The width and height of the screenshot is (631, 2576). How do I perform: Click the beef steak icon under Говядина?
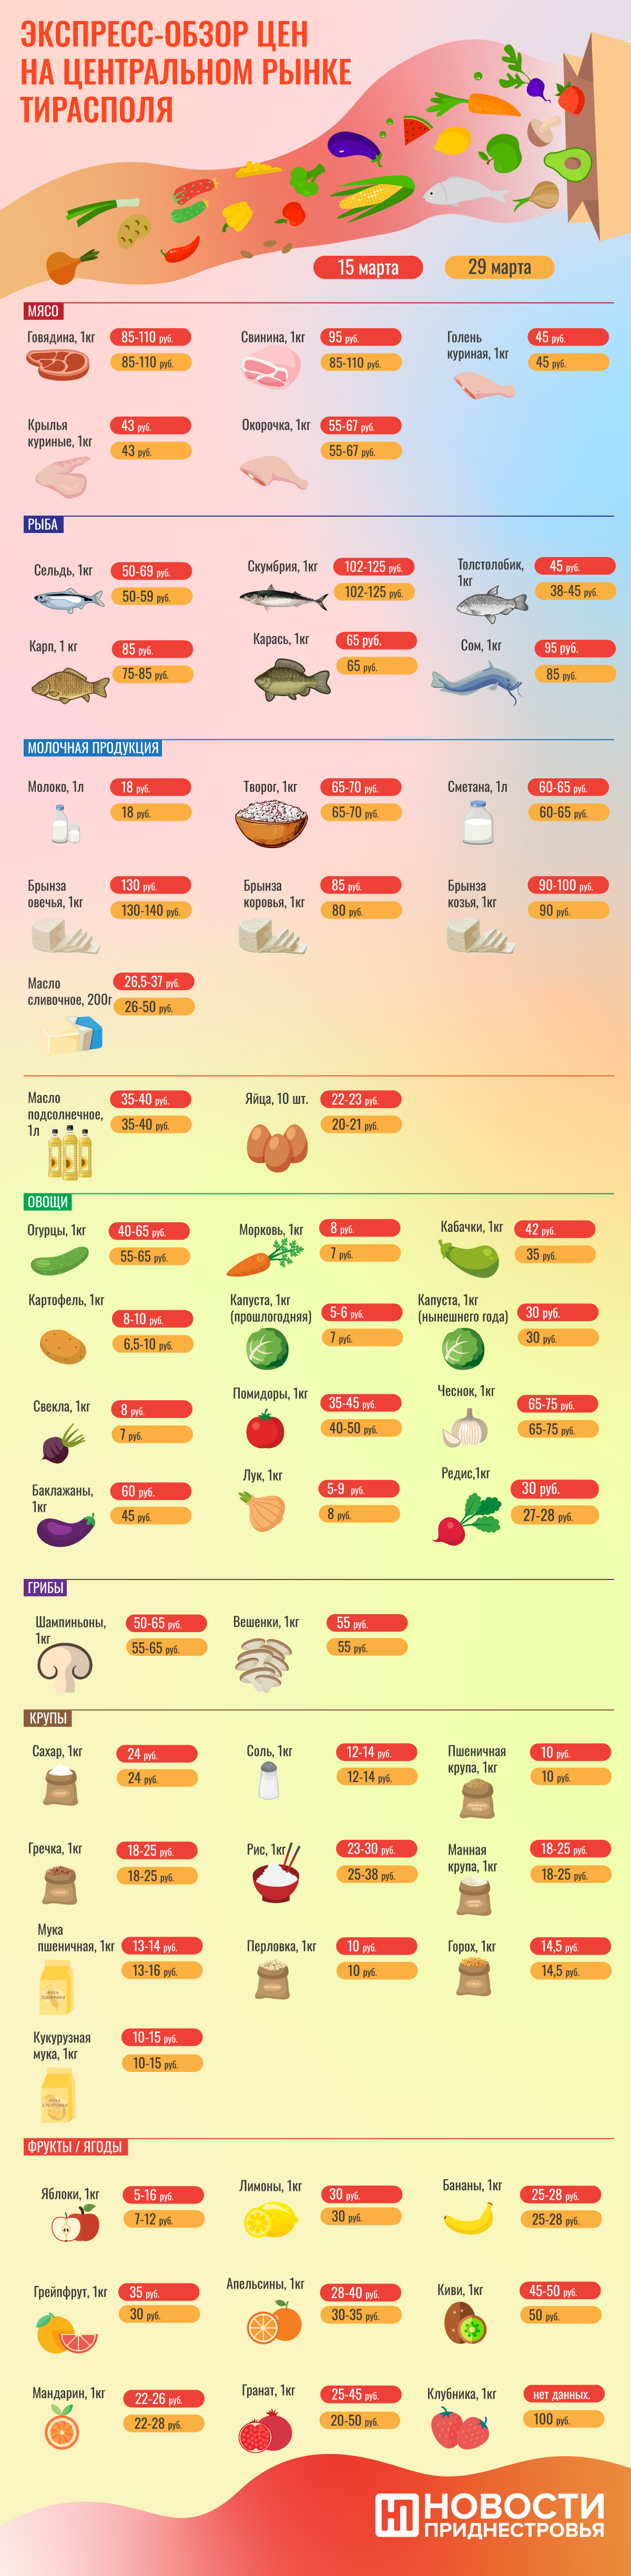[x=58, y=365]
